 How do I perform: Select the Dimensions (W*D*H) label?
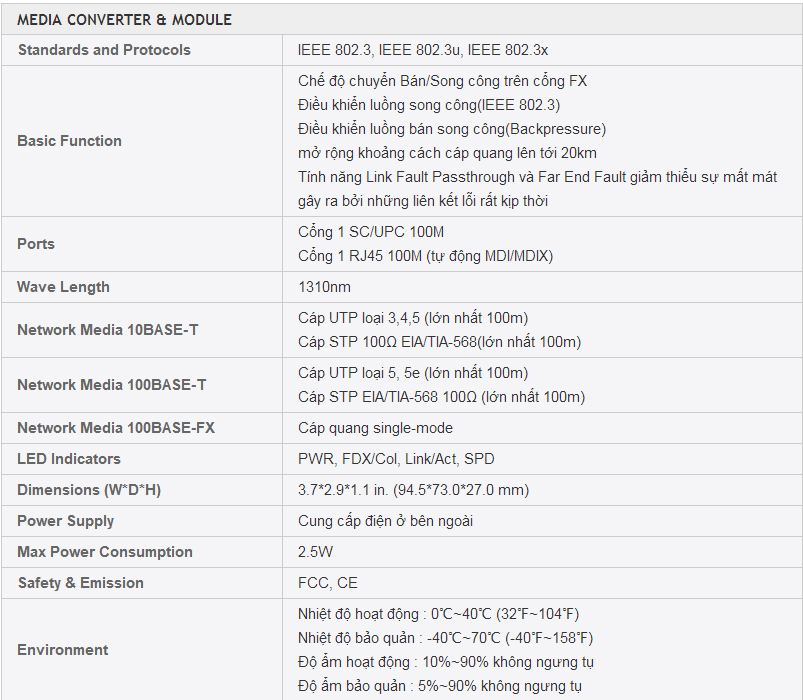coord(89,490)
